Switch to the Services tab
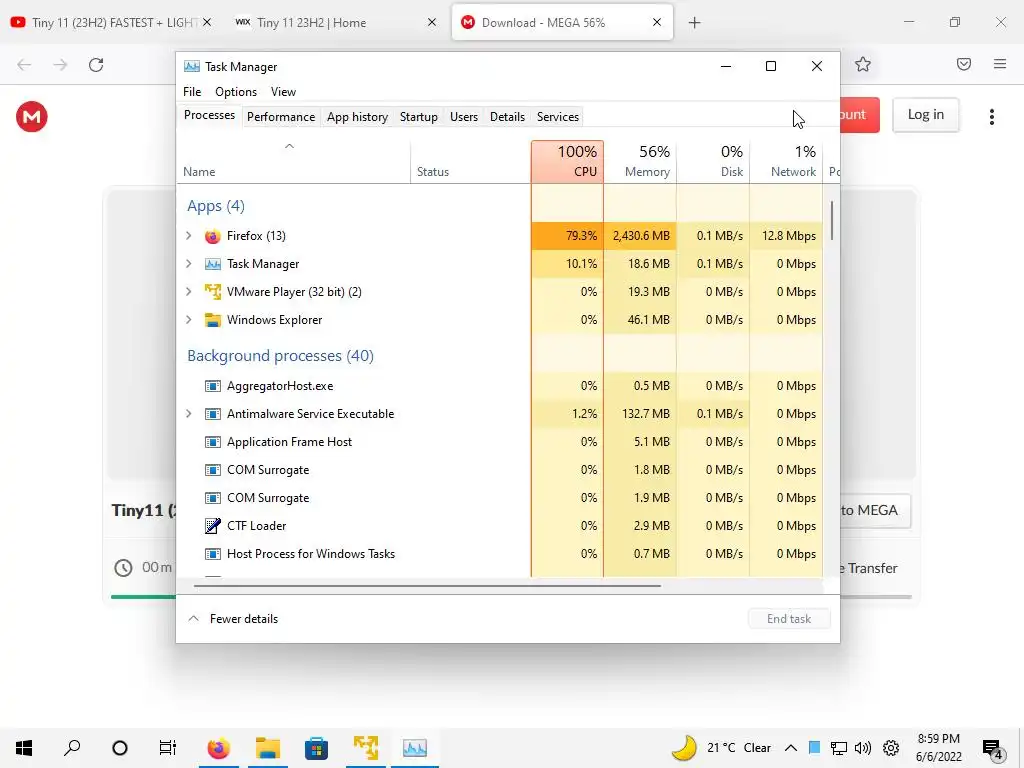 (558, 117)
